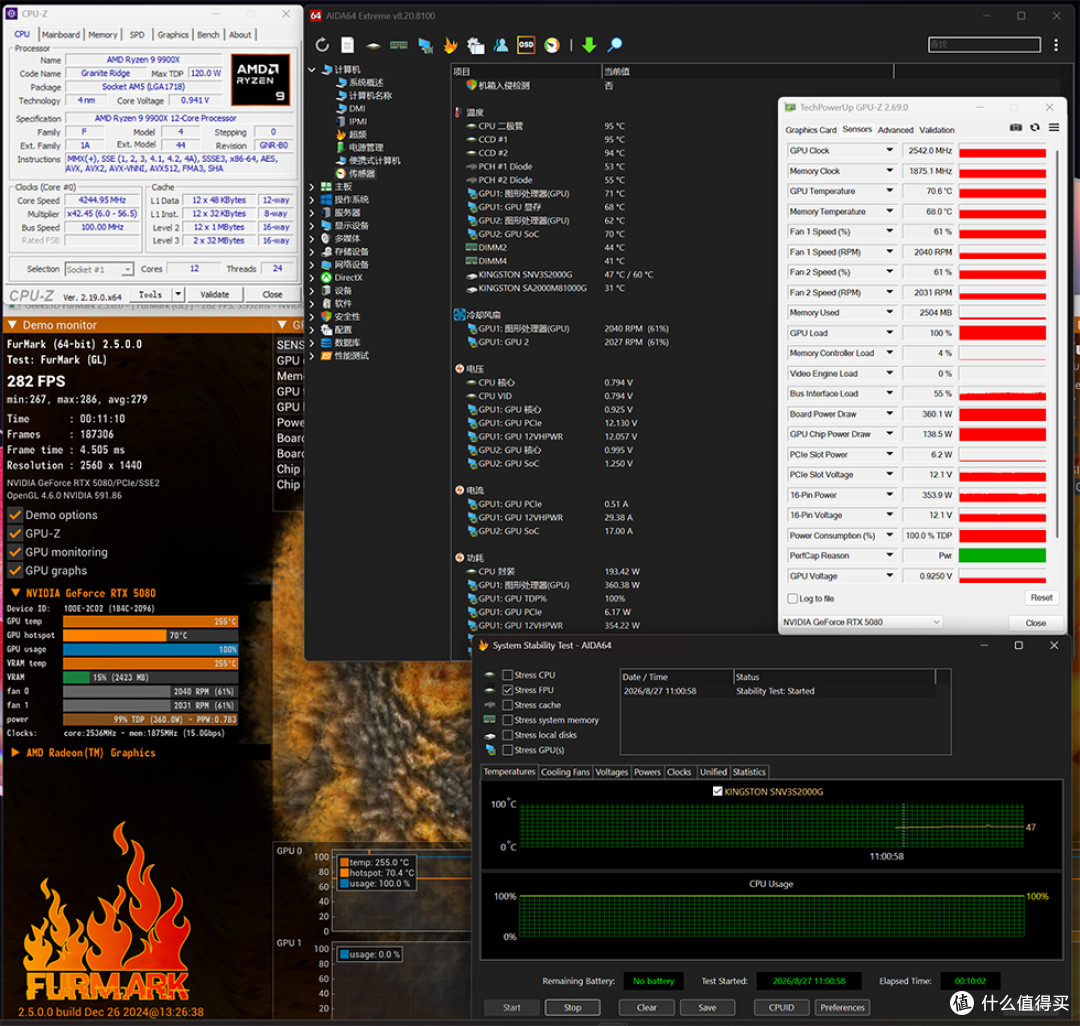This screenshot has width=1080, height=1026.
Task: Click the monitor diagnostics icon in AIDA64 toolbar
Action: click(425, 45)
